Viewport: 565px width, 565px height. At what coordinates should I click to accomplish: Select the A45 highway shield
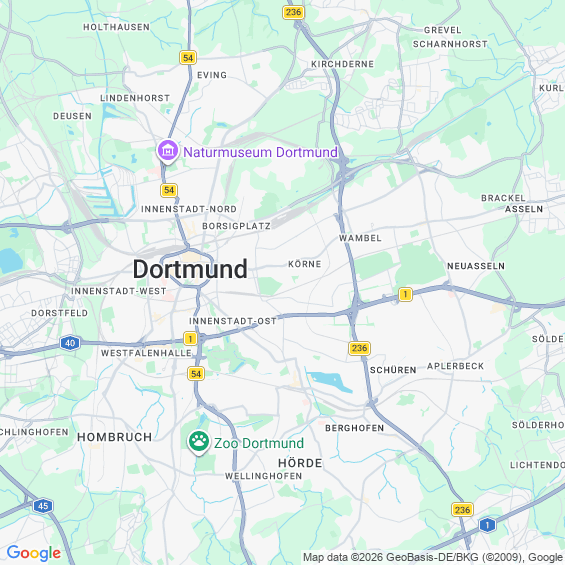tap(43, 506)
